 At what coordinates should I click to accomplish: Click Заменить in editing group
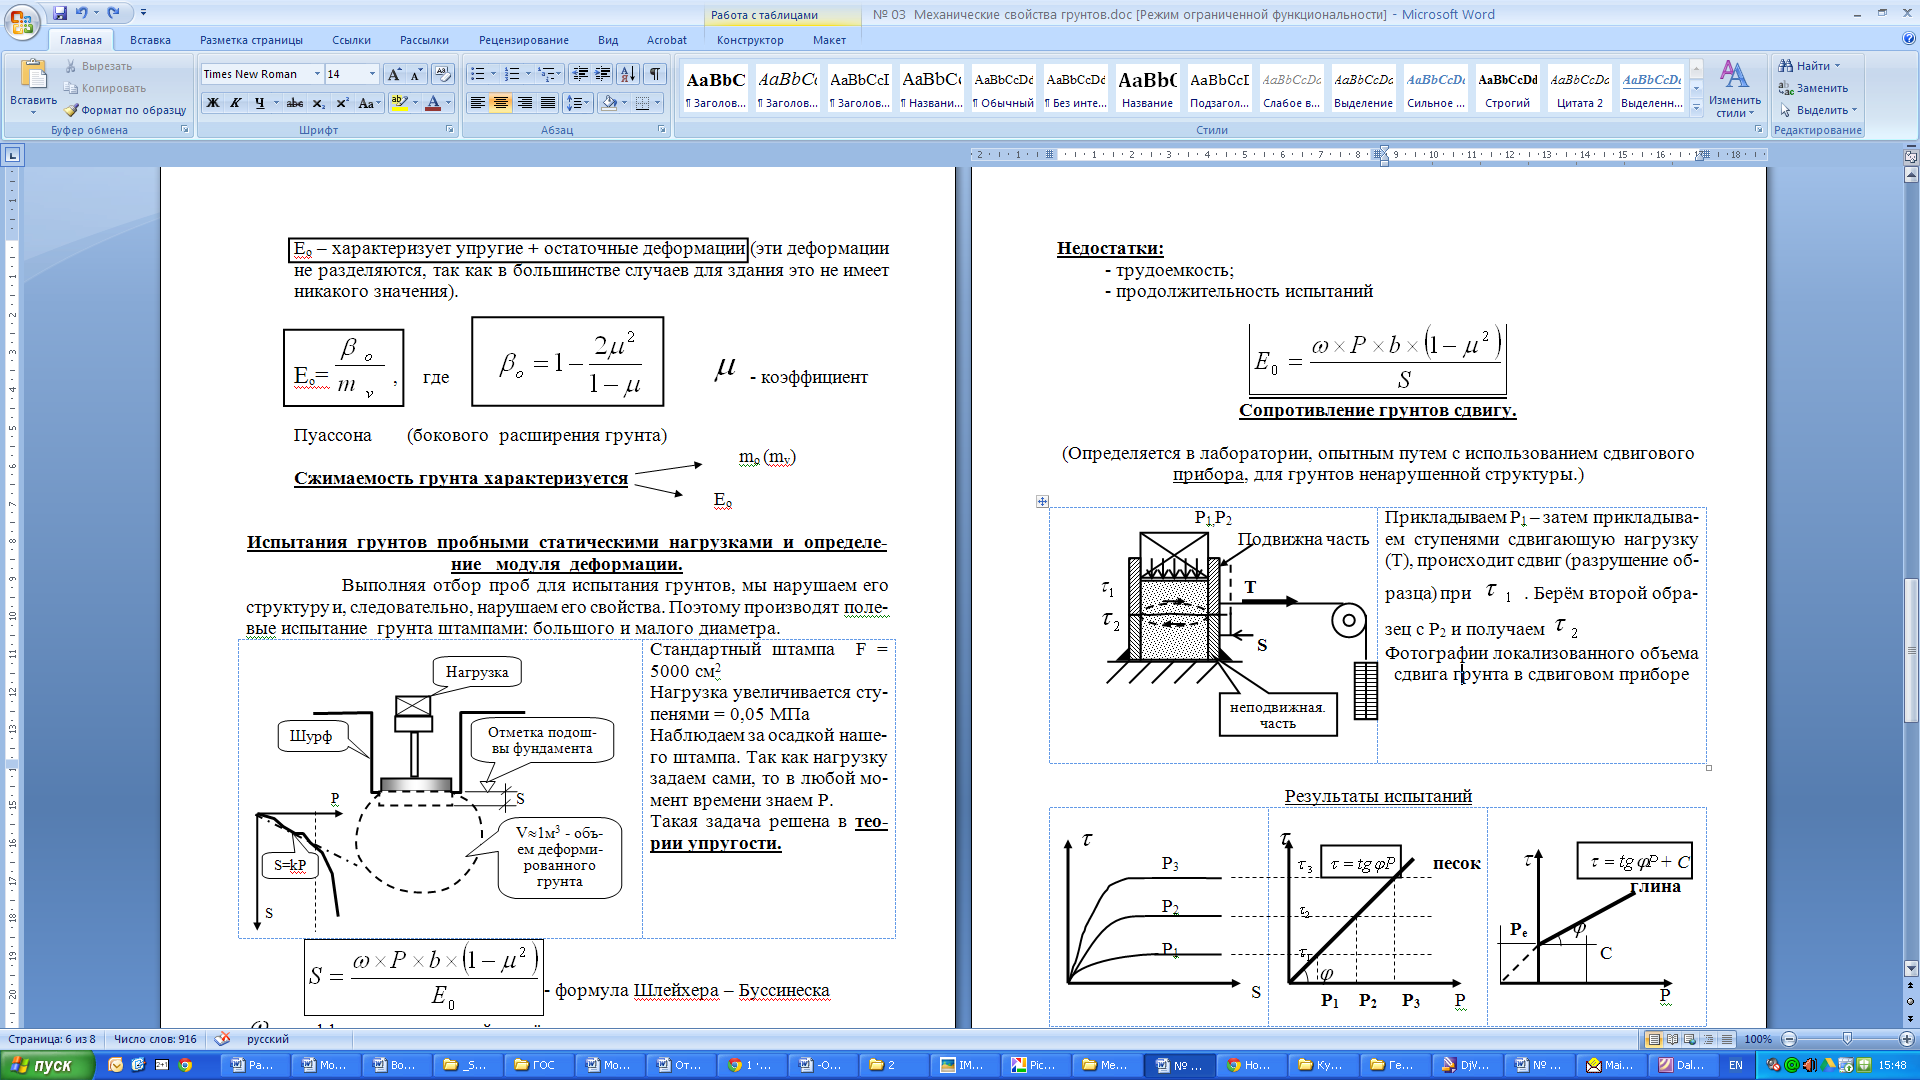[1813, 88]
